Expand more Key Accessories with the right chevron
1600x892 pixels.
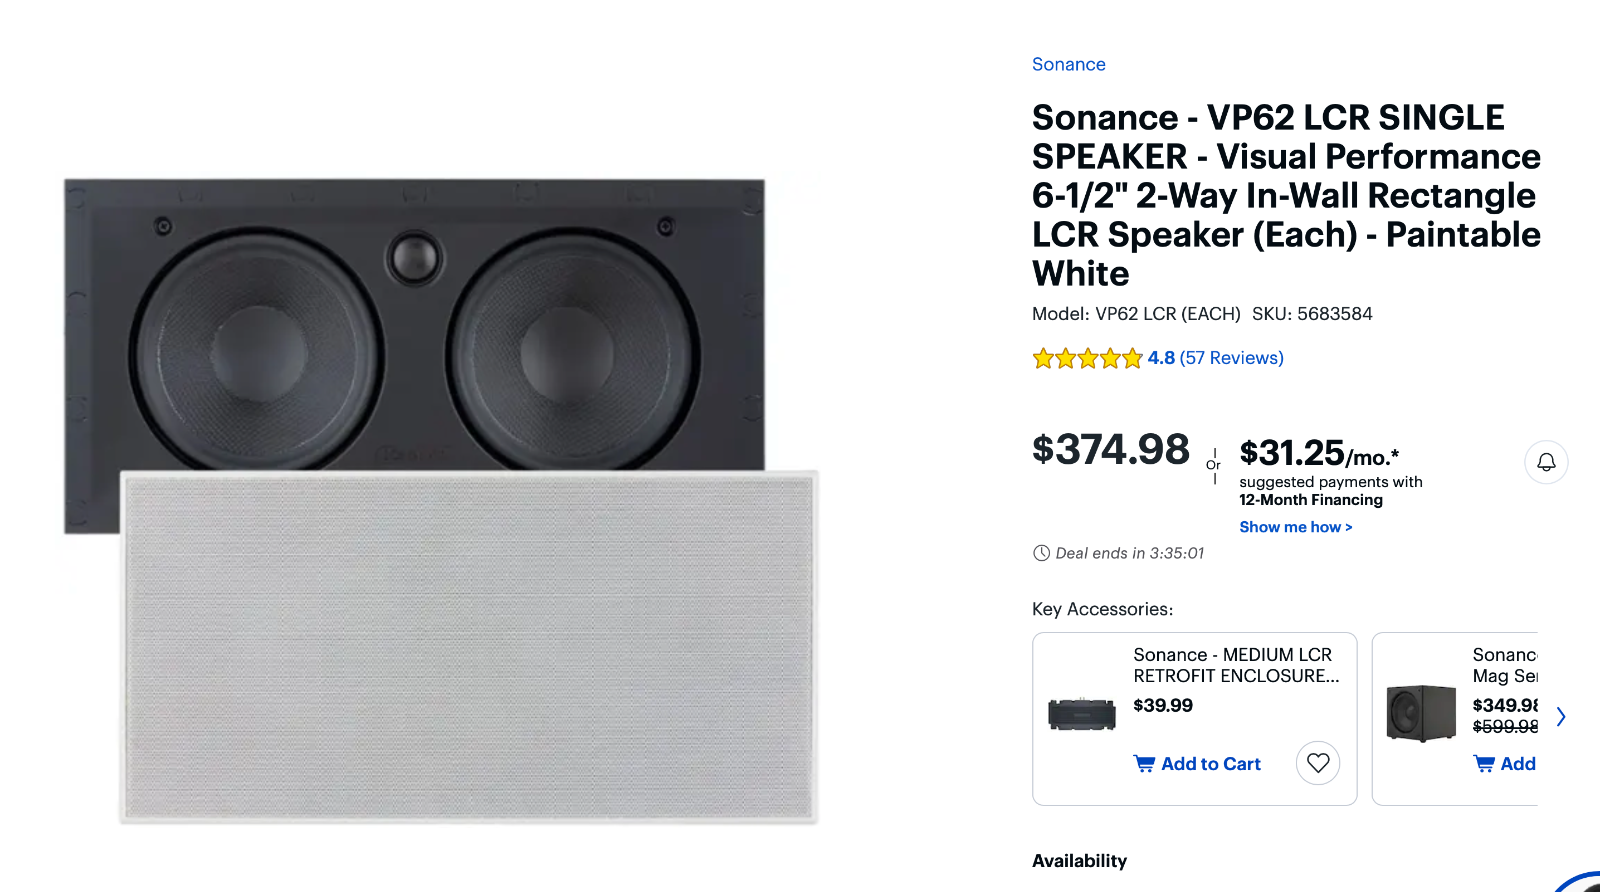(x=1561, y=717)
